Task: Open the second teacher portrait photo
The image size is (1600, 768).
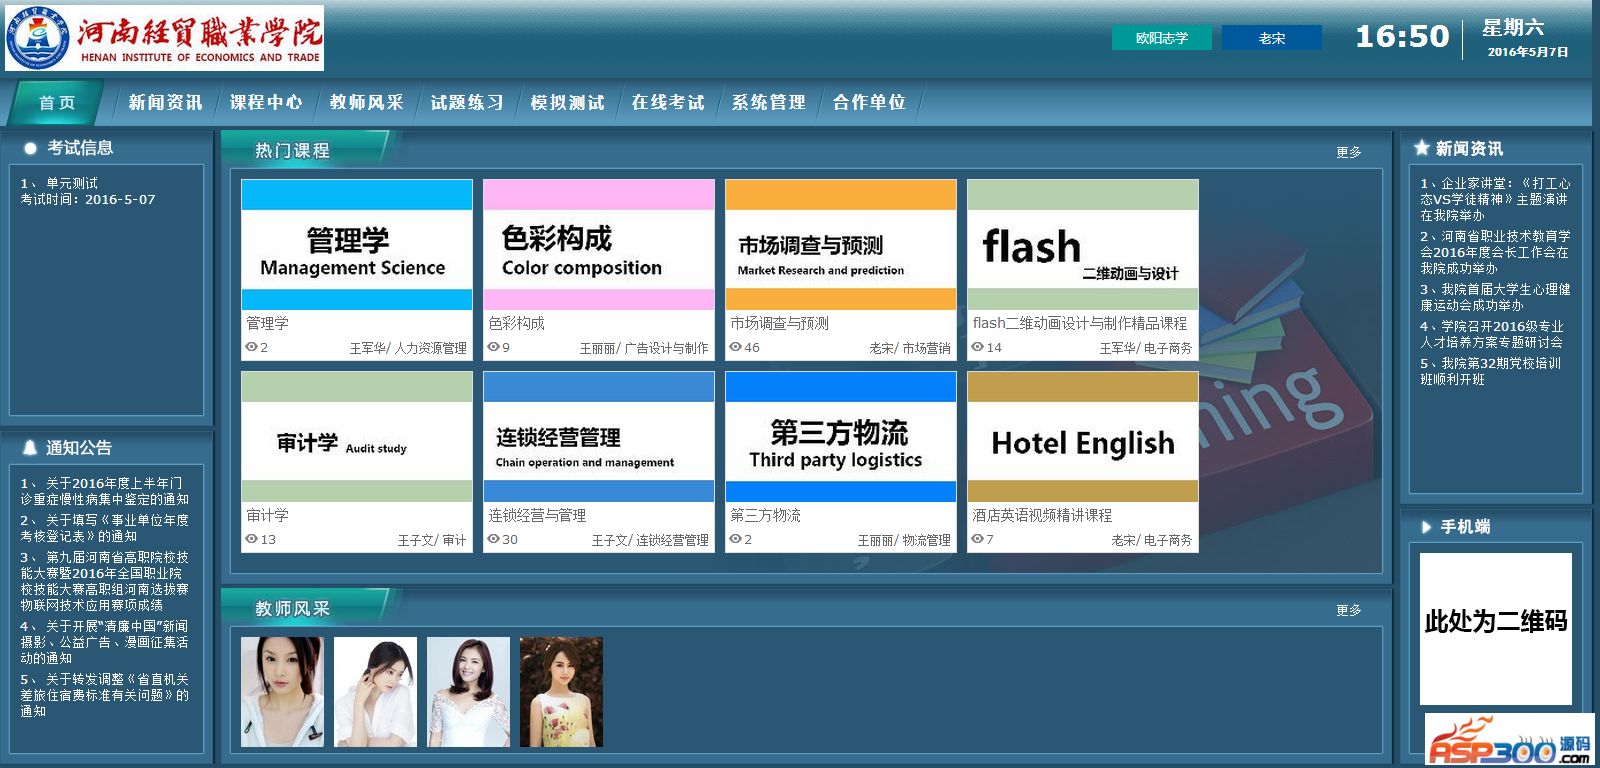Action: 375,692
